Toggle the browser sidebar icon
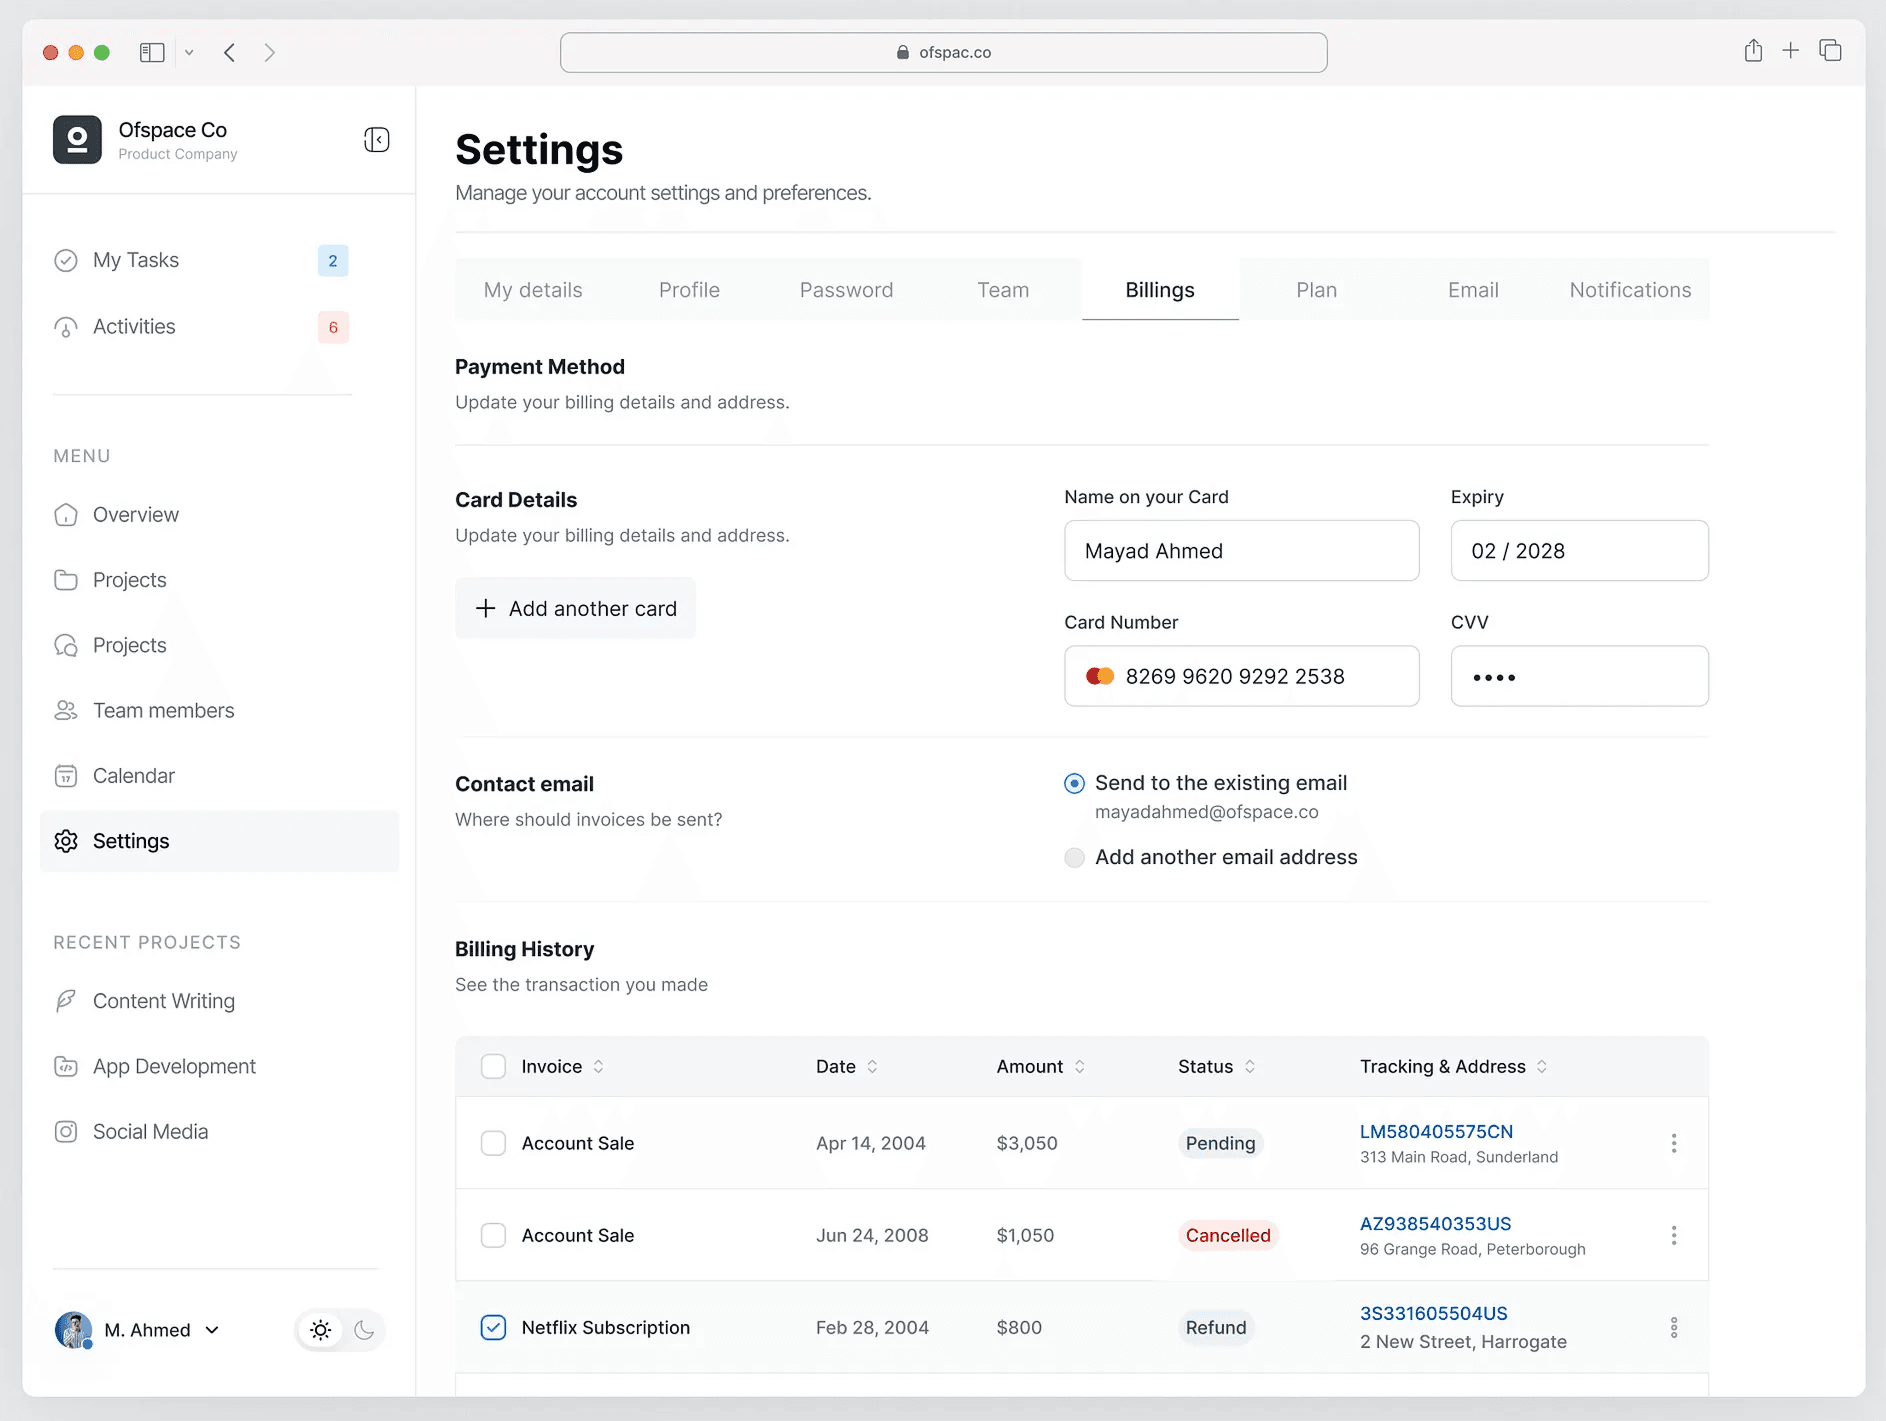Viewport: 1886px width, 1421px height. pyautogui.click(x=152, y=52)
